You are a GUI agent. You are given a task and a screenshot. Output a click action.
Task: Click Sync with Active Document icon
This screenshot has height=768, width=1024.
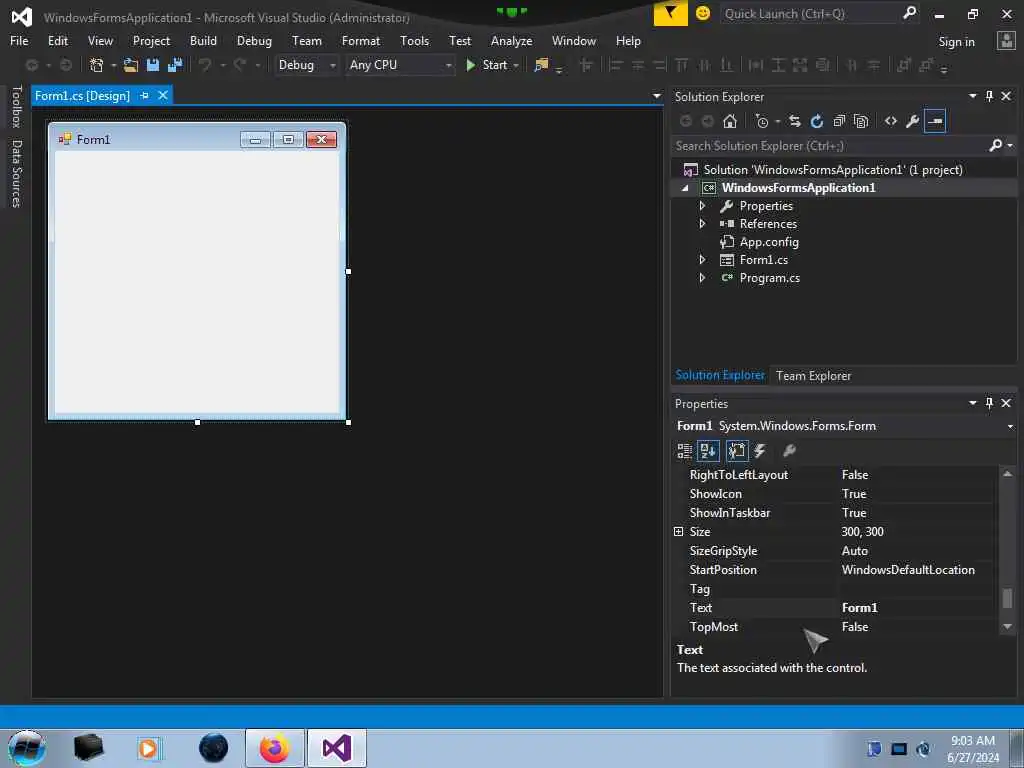pos(795,121)
